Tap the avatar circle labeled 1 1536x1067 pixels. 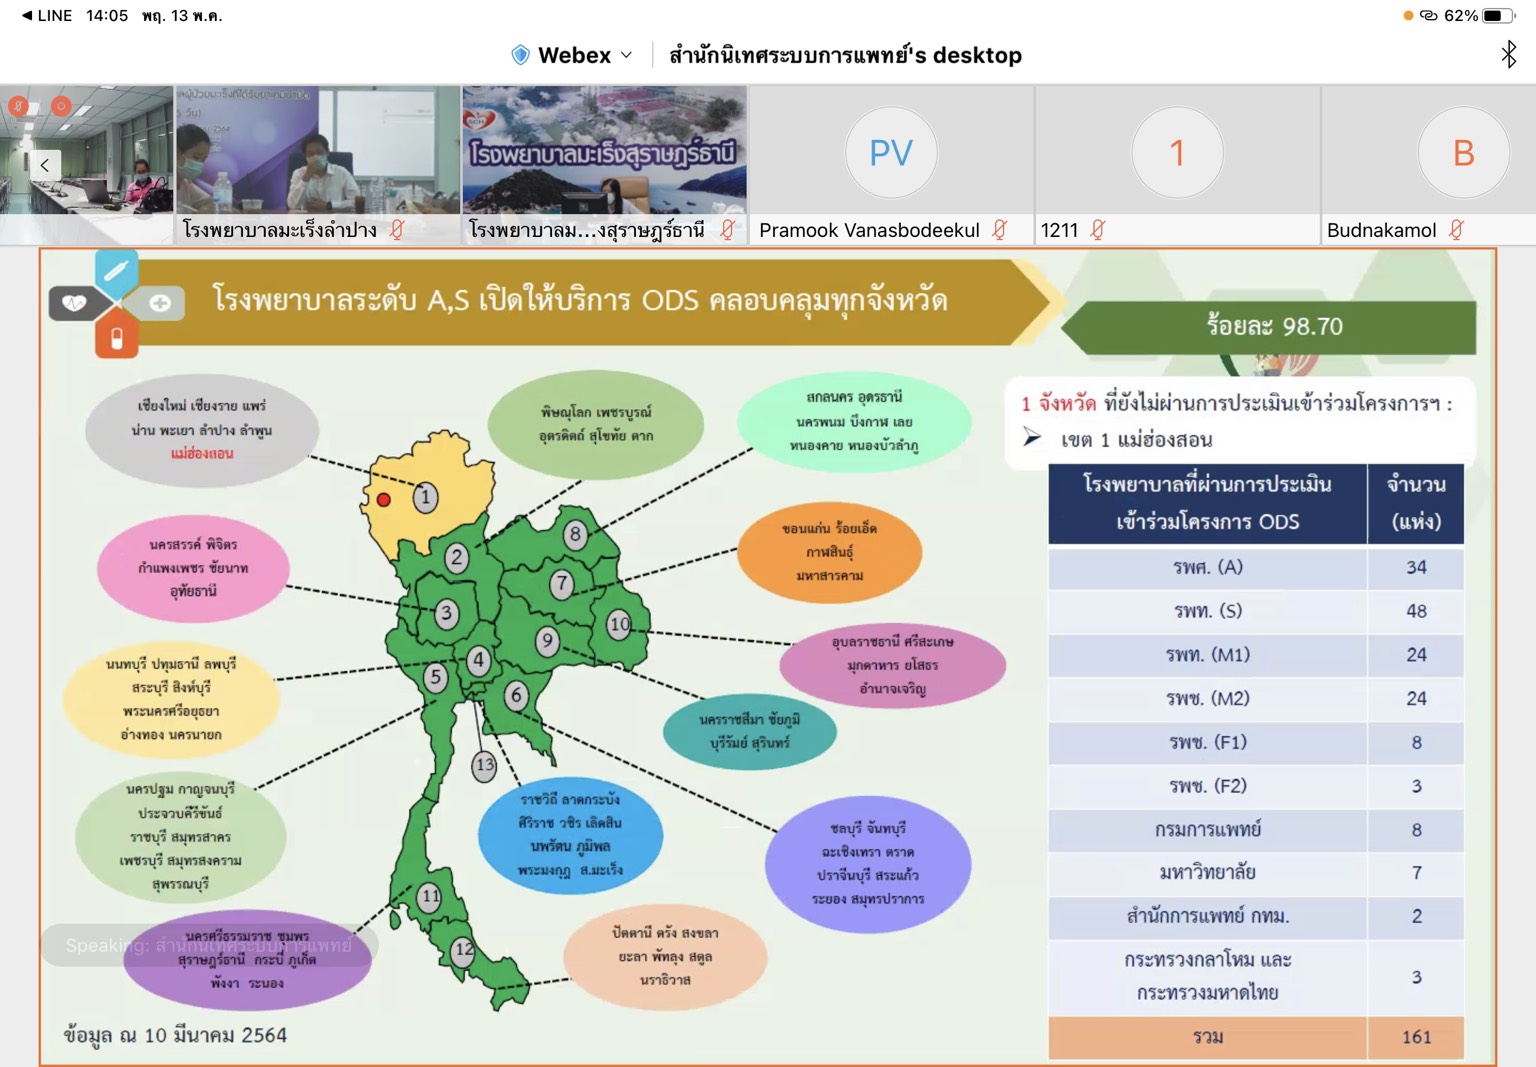click(x=1177, y=153)
